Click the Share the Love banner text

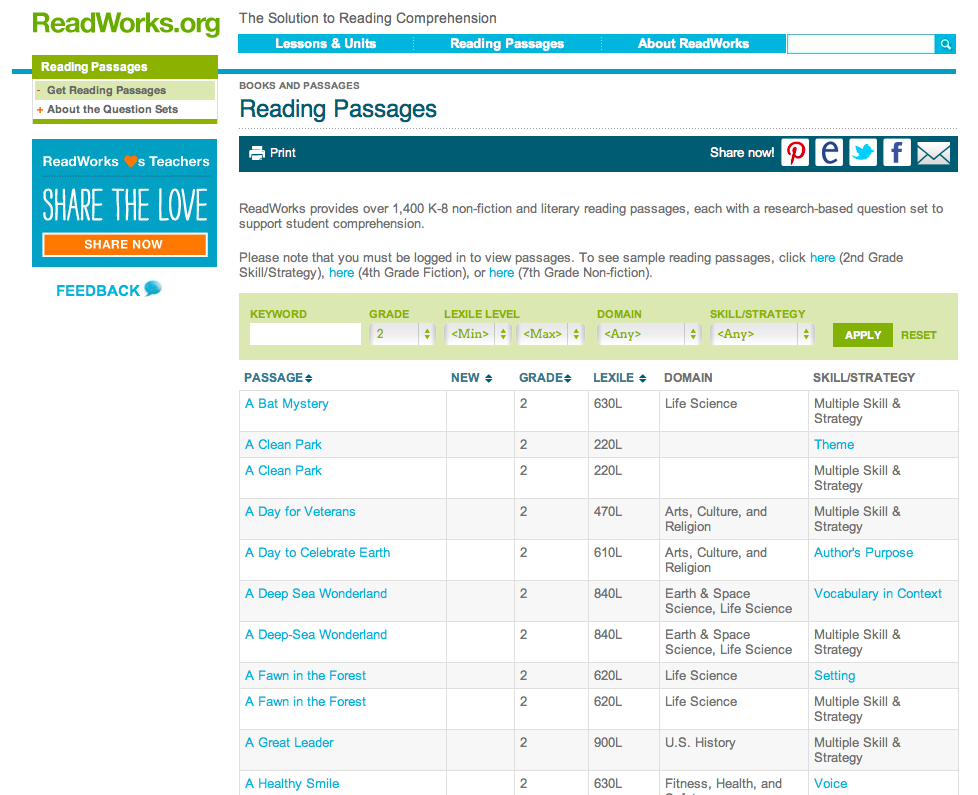[125, 205]
